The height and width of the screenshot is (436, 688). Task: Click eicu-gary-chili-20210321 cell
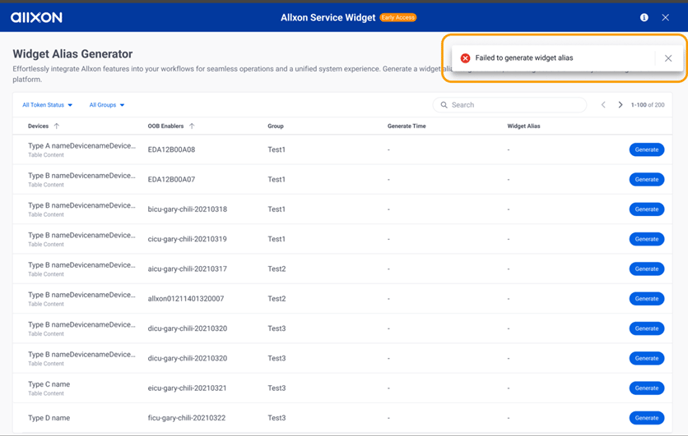tap(187, 388)
